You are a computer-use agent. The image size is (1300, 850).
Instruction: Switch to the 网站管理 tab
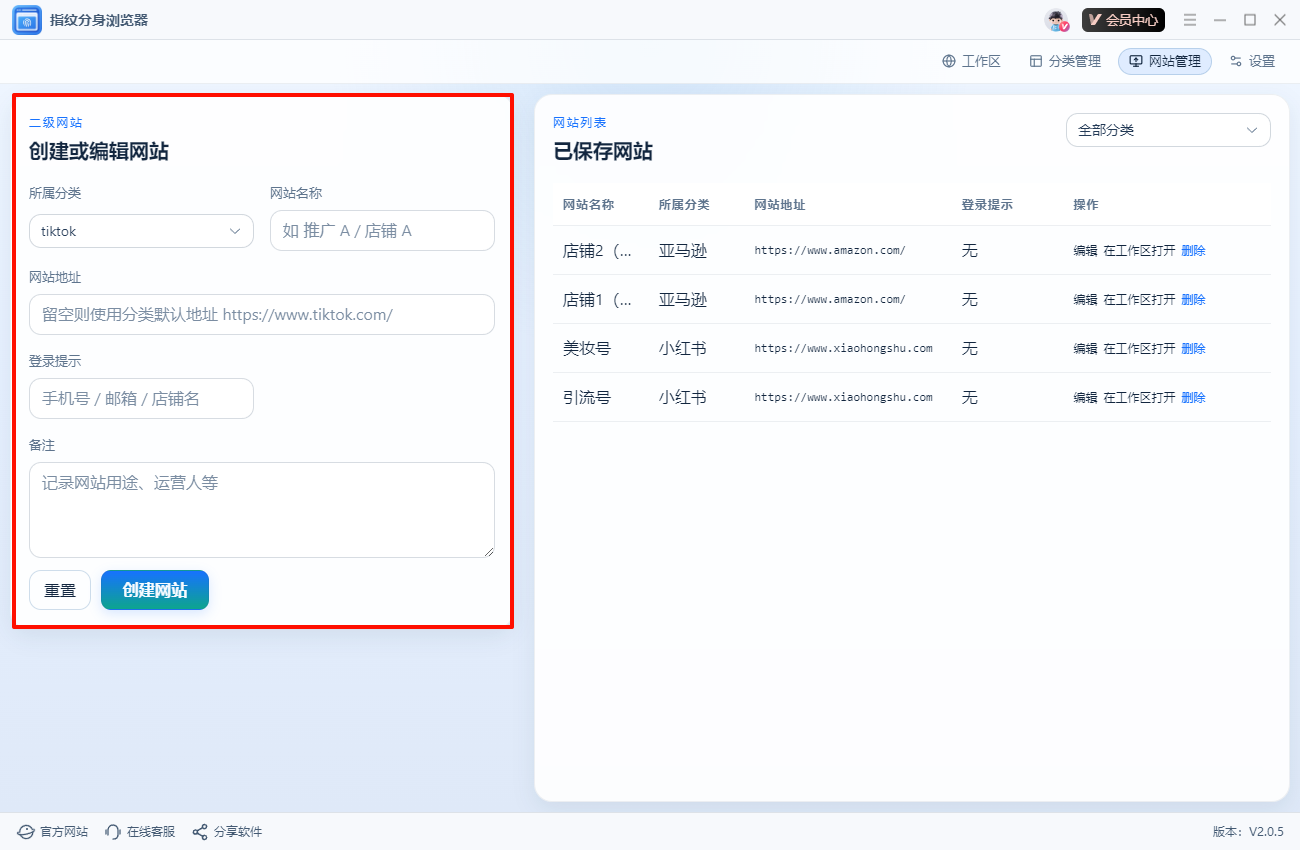click(1165, 61)
